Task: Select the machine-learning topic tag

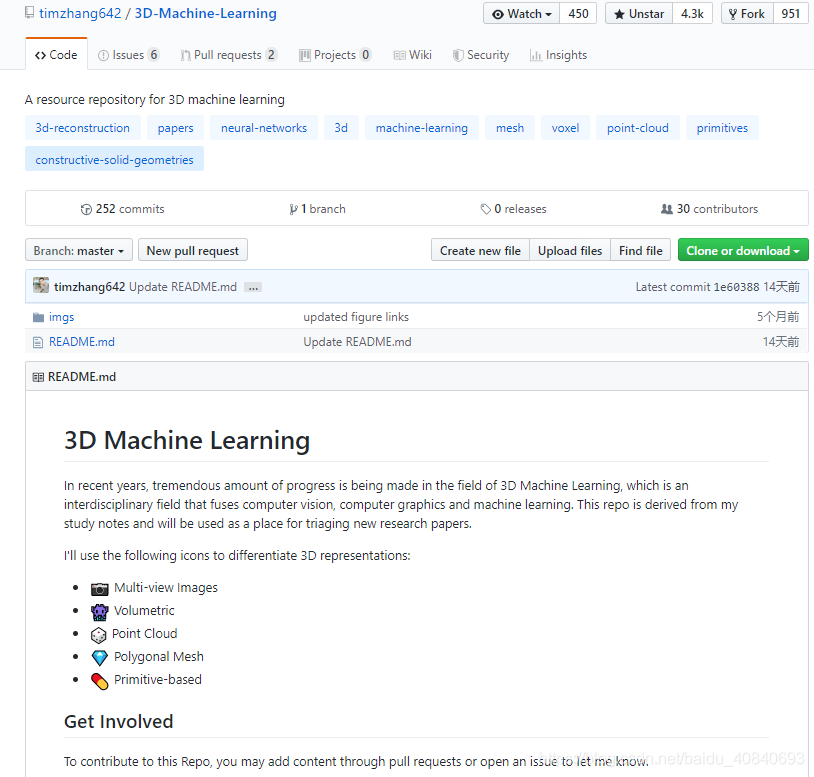Action: point(422,128)
